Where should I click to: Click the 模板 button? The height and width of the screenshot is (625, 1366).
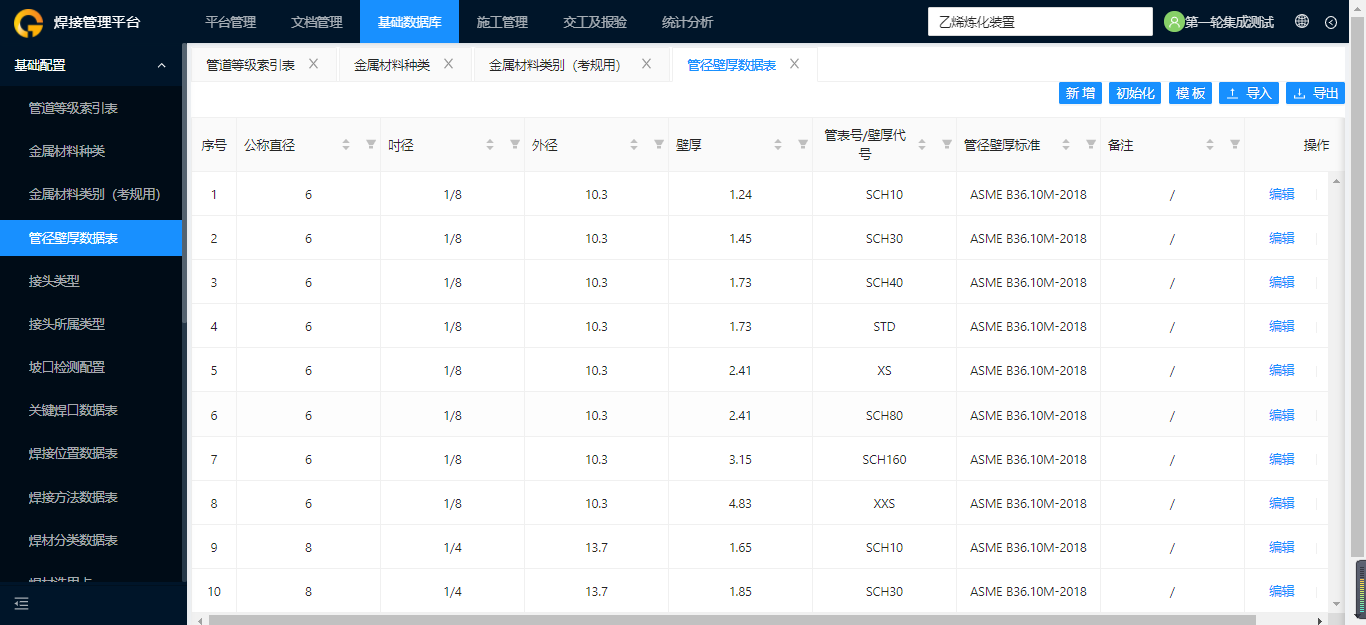point(1191,93)
